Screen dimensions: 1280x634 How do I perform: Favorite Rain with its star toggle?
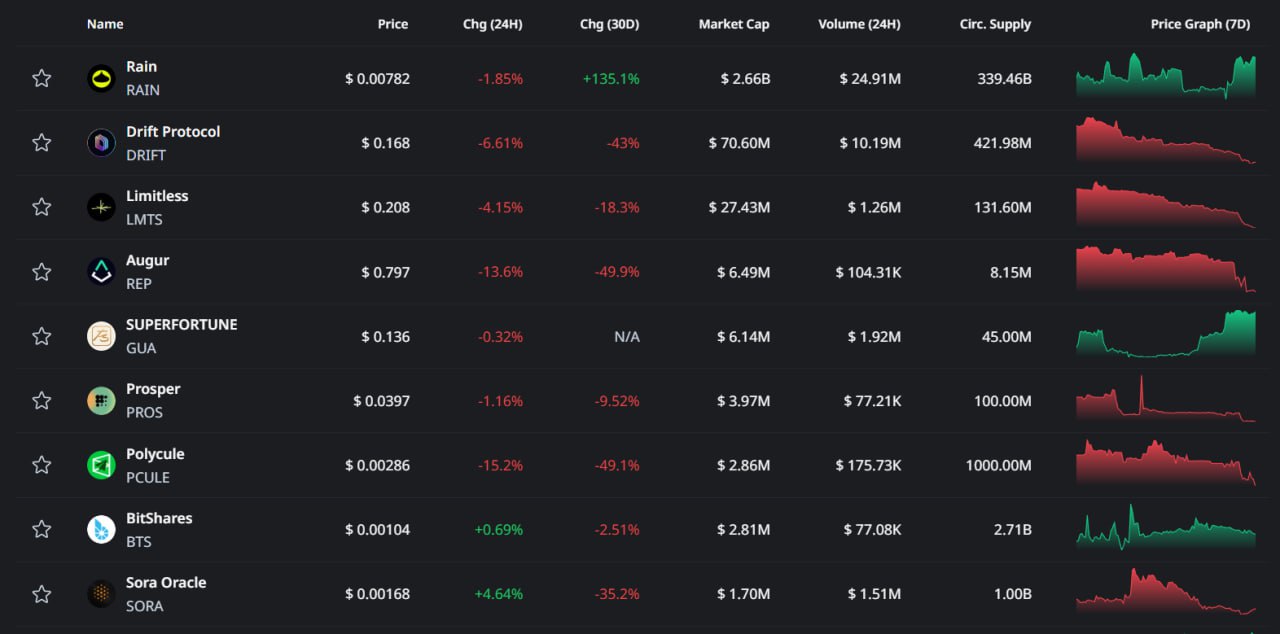click(41, 78)
